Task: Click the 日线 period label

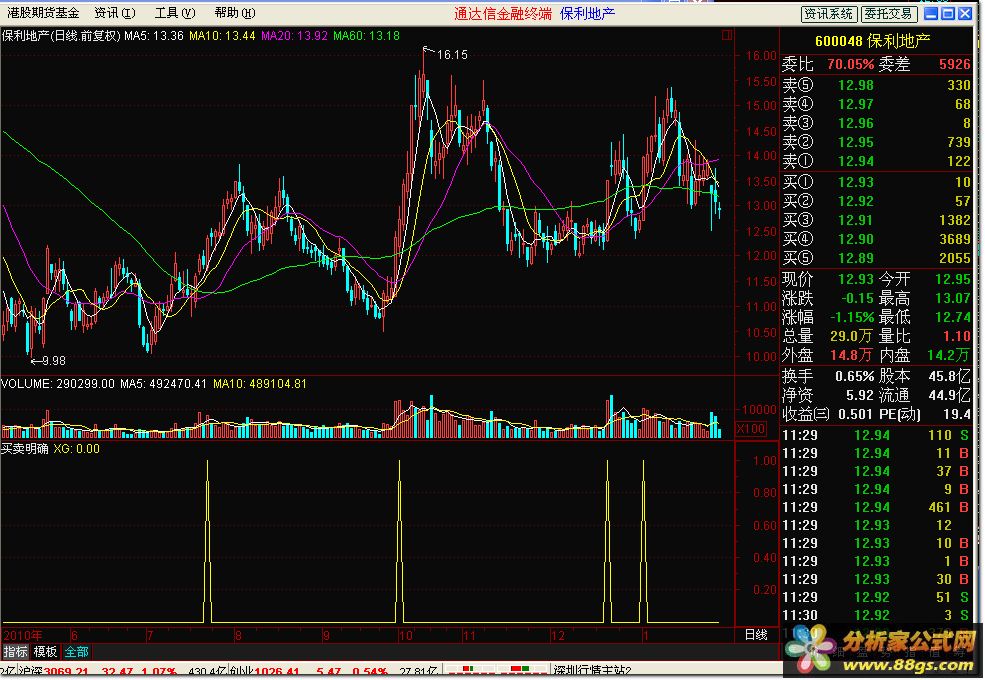Action: point(756,635)
